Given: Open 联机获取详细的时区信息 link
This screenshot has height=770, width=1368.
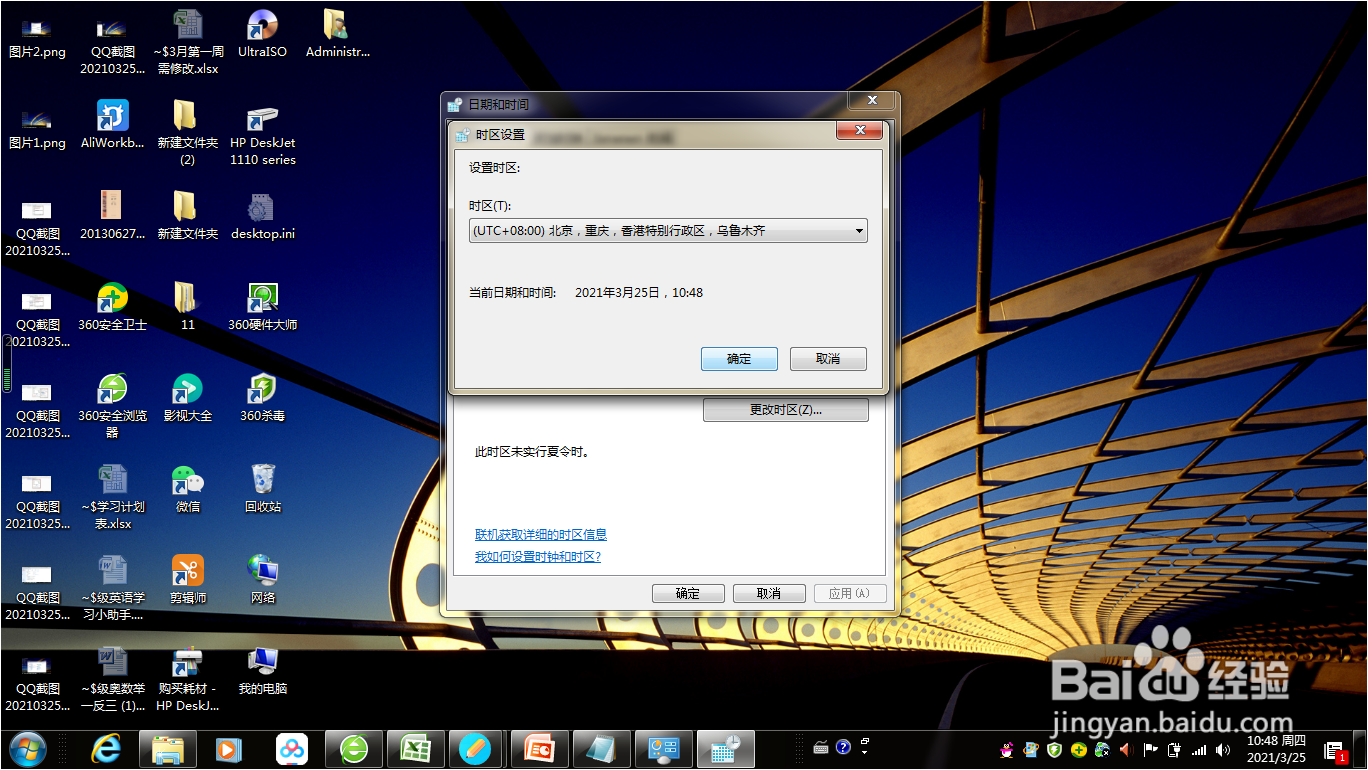Looking at the screenshot, I should pos(541,535).
